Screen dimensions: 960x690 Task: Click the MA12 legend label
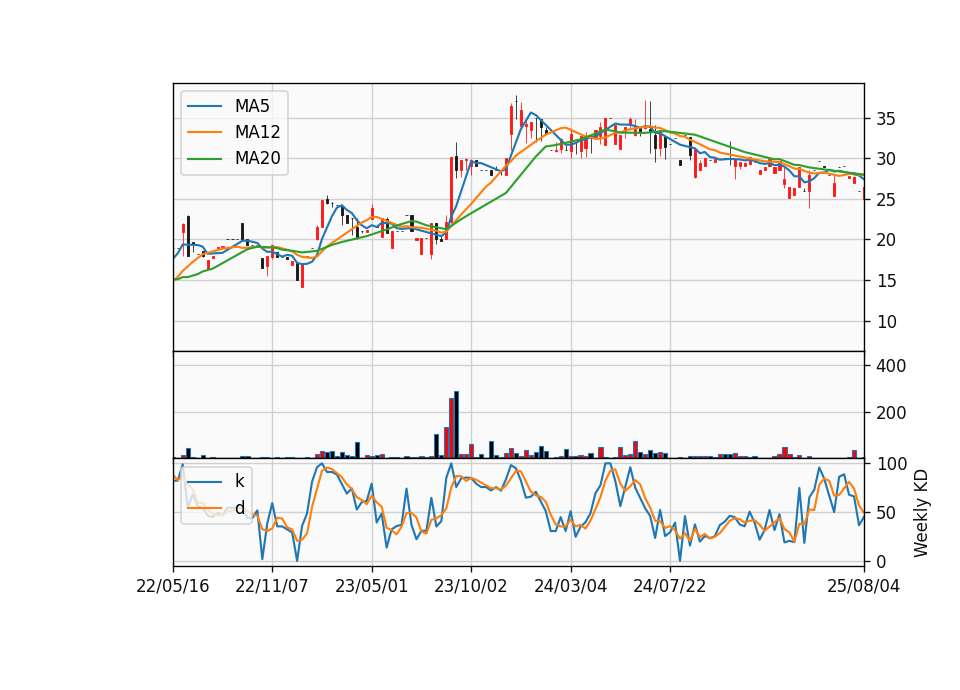[x=257, y=132]
